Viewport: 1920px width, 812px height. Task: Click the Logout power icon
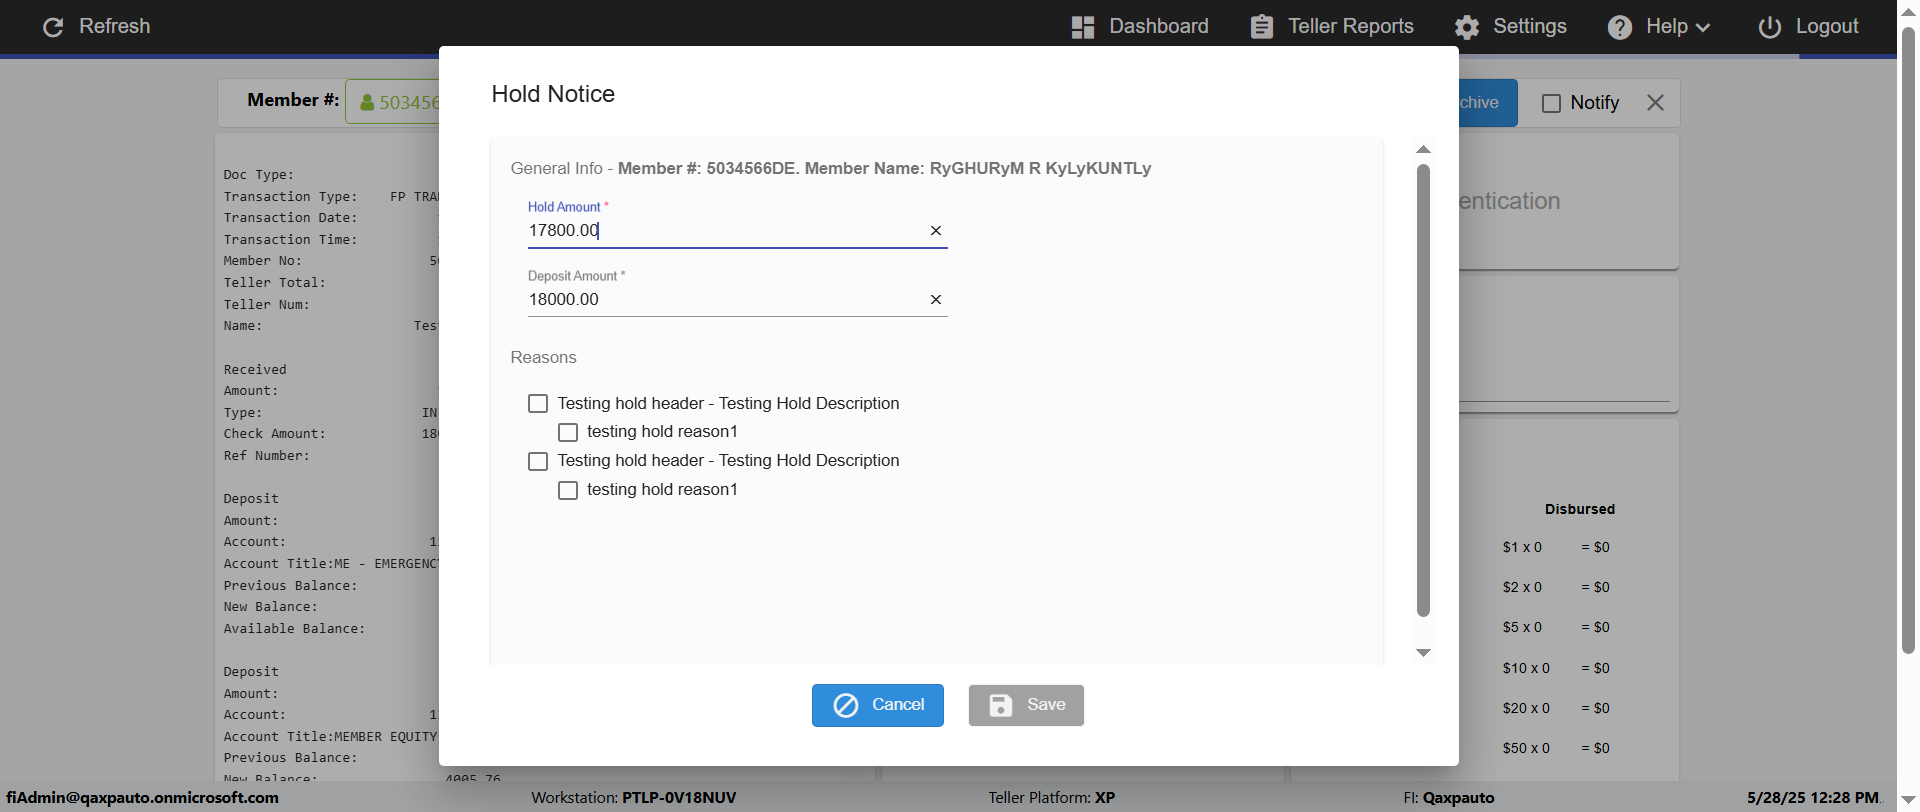(x=1770, y=27)
